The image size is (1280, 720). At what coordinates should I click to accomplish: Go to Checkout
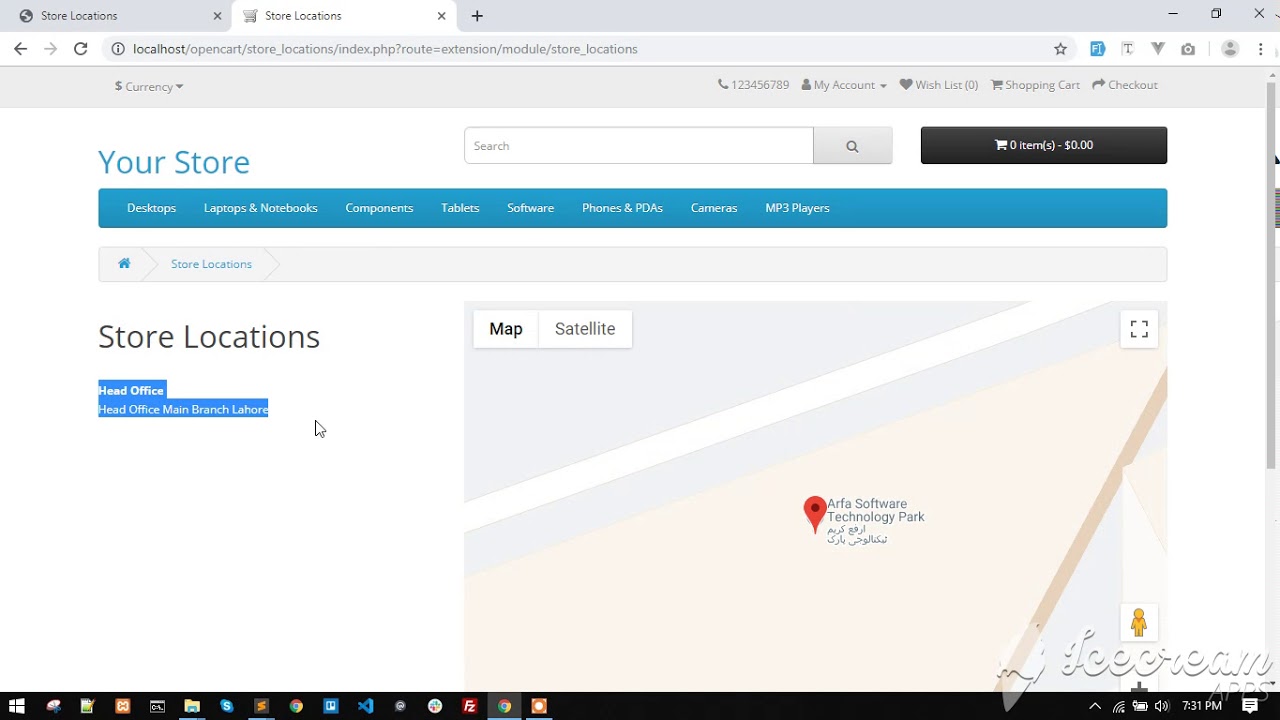(1125, 85)
